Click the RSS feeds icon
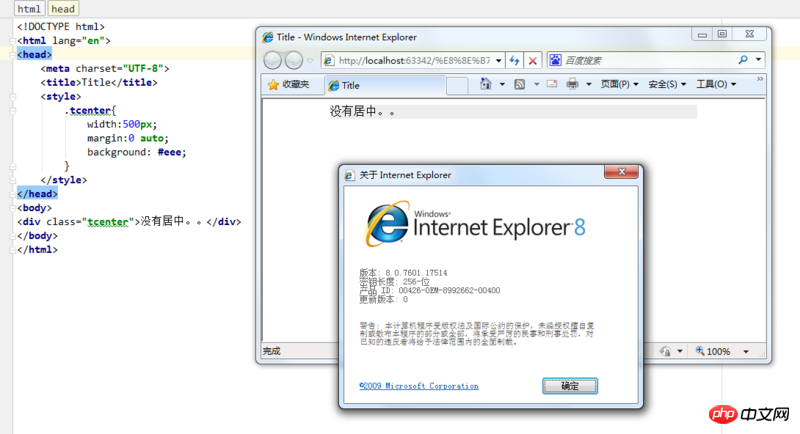 coord(519,84)
